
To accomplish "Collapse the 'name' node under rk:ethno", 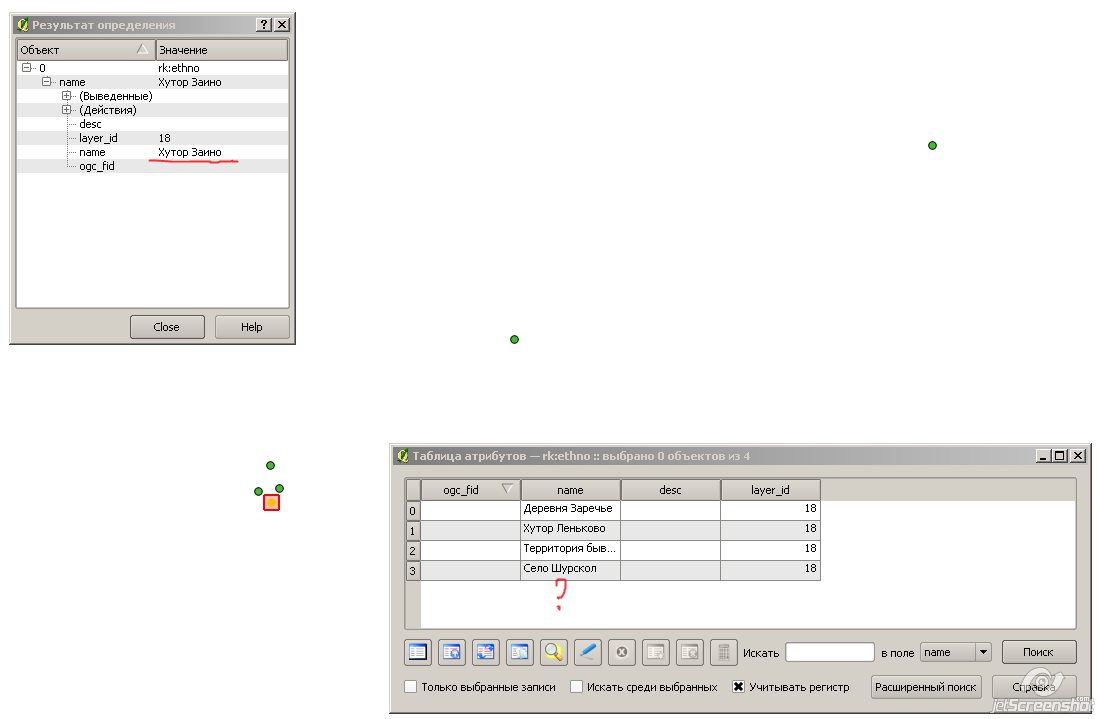I will pos(46,82).
